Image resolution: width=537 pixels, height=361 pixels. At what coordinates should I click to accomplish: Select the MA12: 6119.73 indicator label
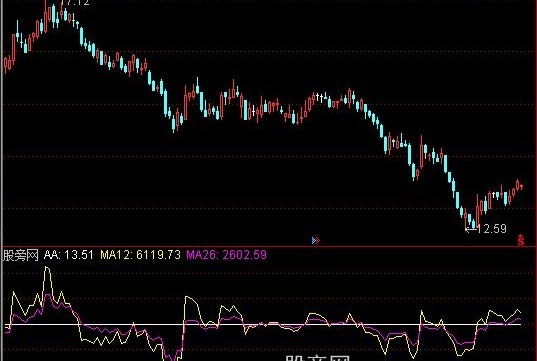point(140,255)
